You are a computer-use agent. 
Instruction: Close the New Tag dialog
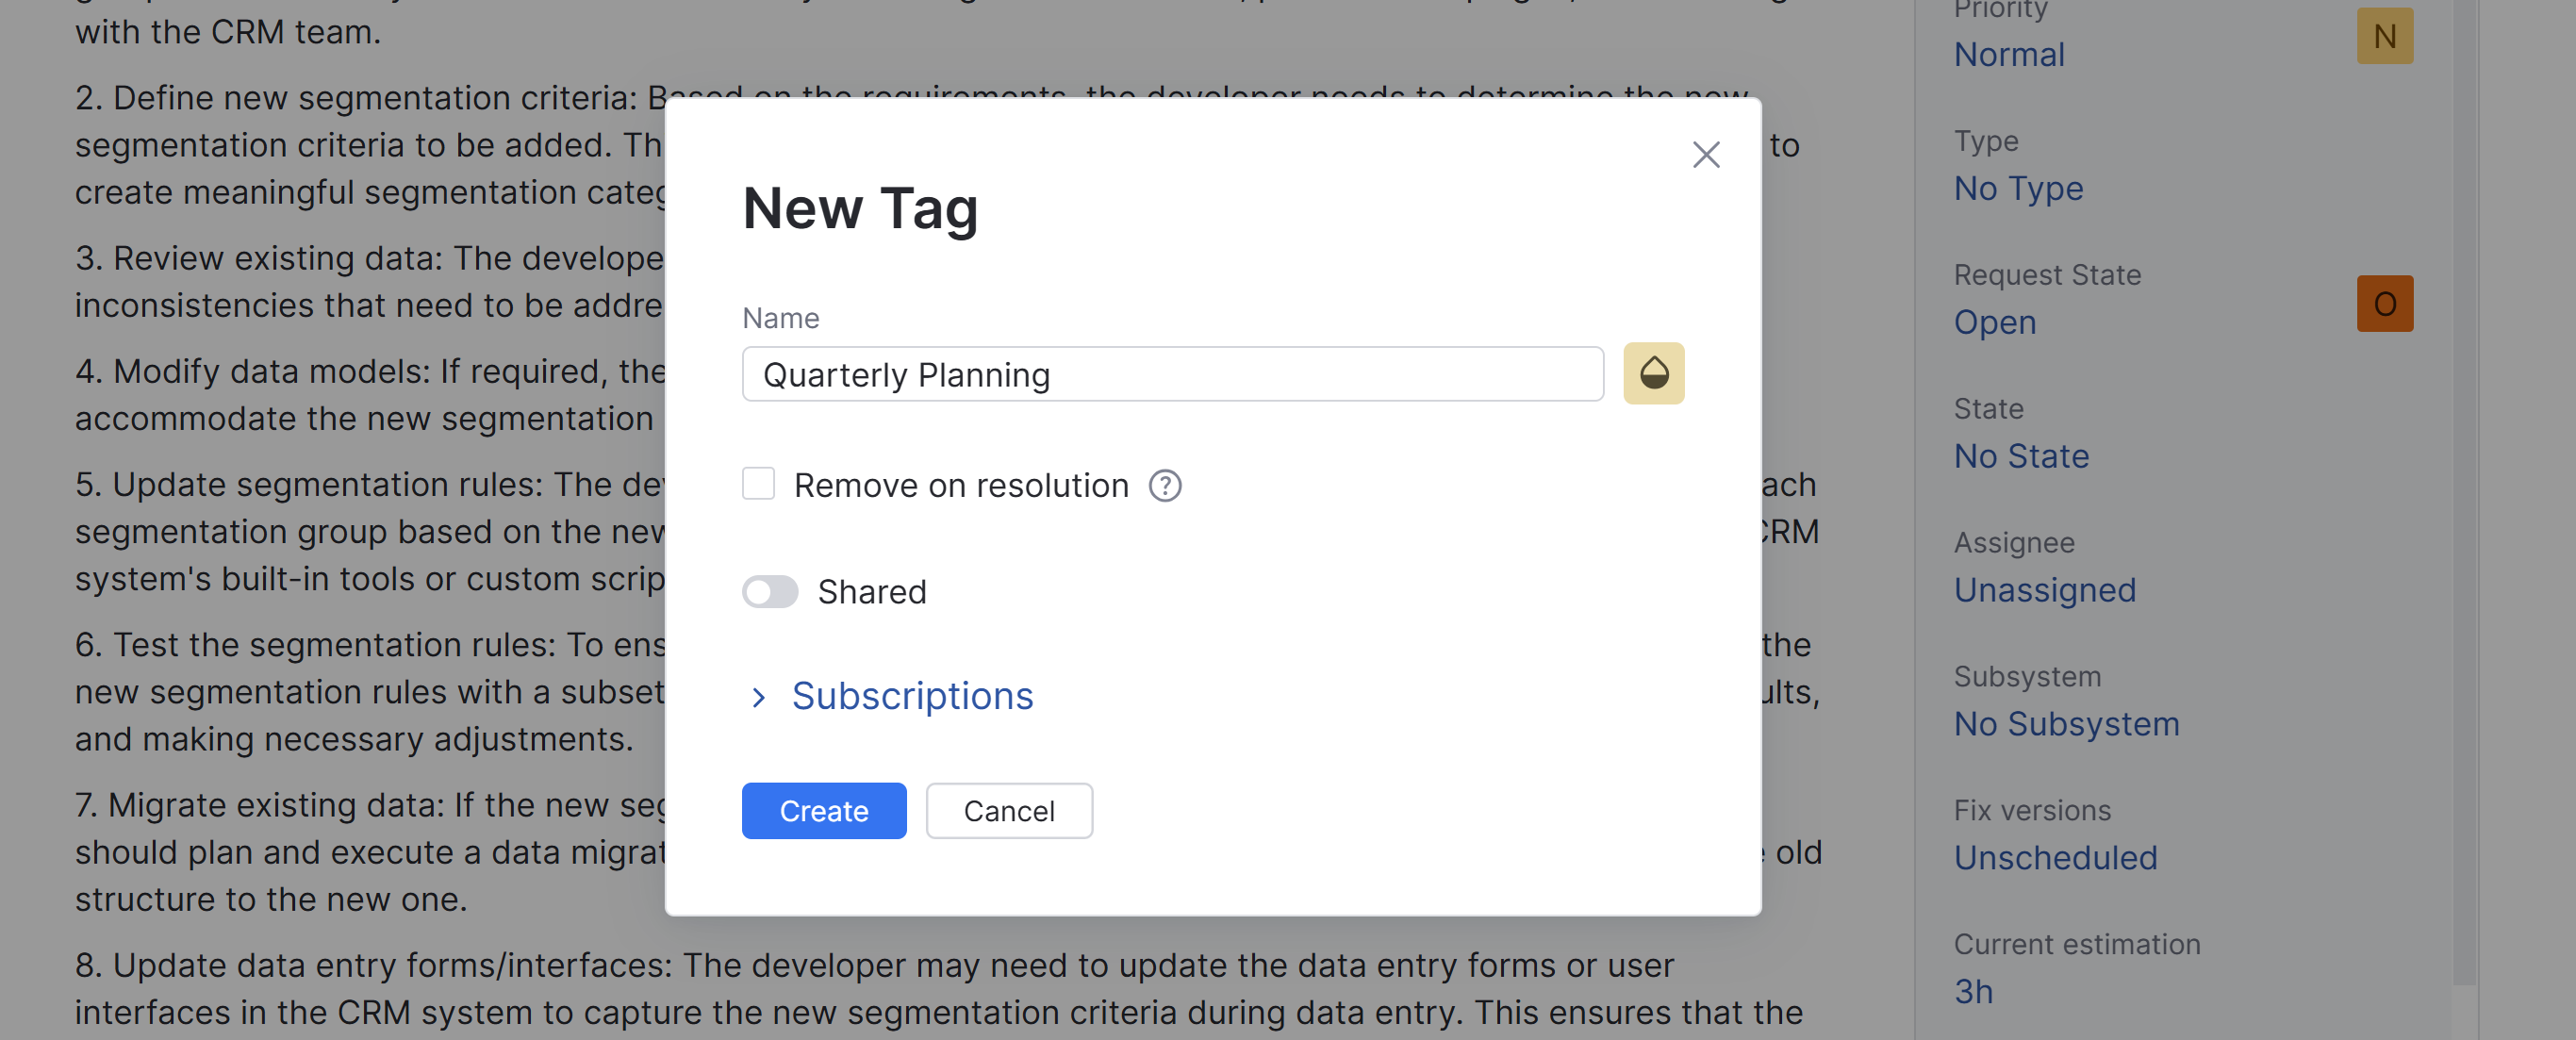1705,155
